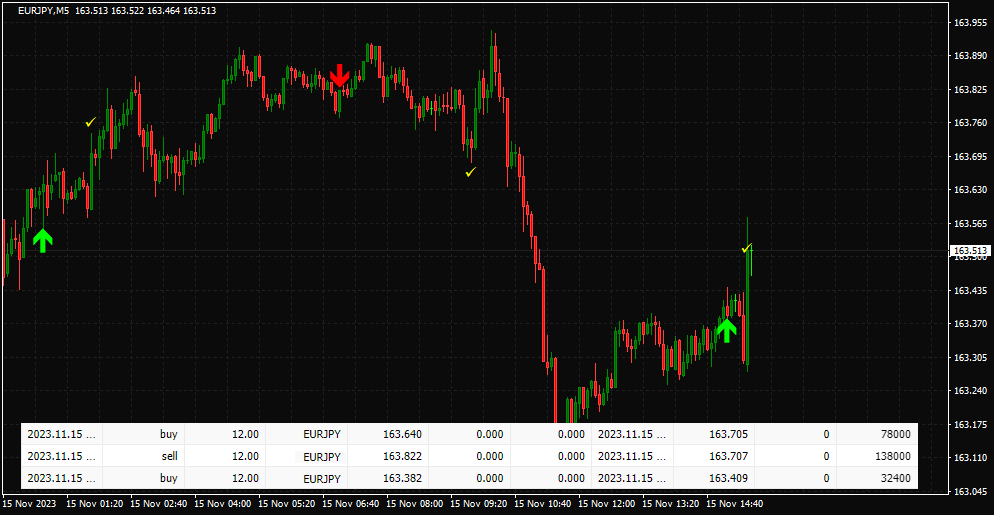Image resolution: width=994 pixels, height=515 pixels.
Task: Click the 163.305 price axis label
Action: tap(969, 357)
